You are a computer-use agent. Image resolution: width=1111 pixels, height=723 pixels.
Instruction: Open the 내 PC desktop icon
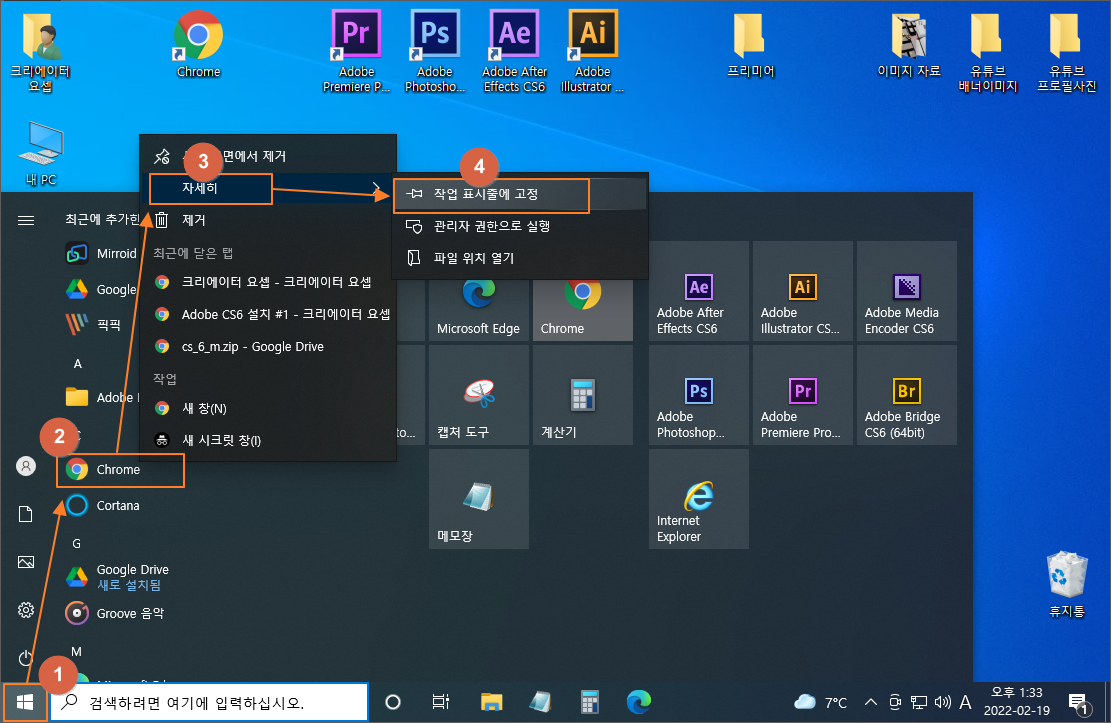click(x=40, y=154)
